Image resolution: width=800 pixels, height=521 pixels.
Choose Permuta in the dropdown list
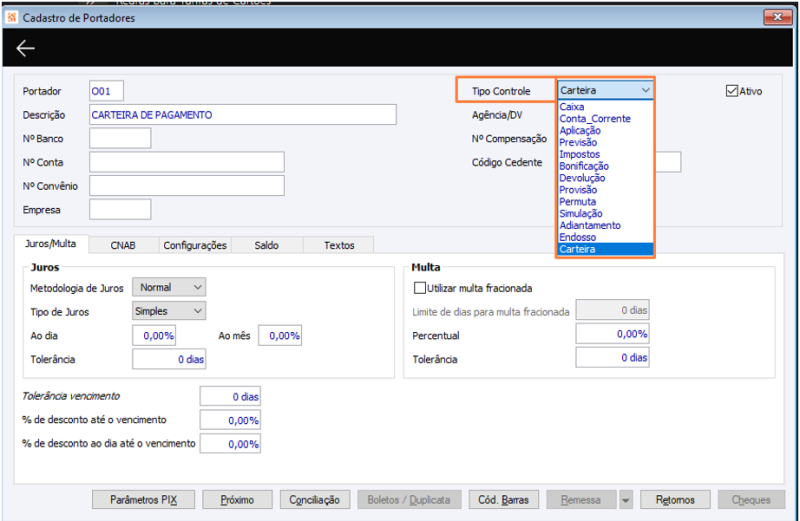[x=605, y=202]
